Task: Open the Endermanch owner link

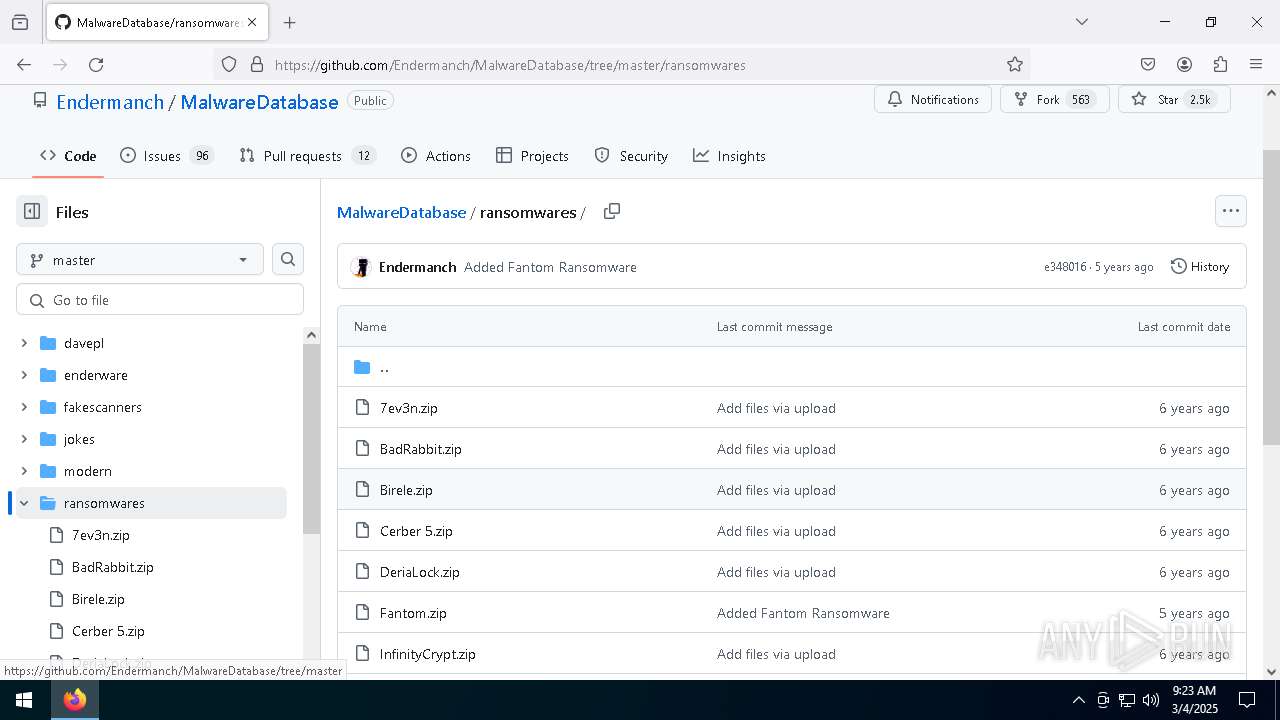Action: pyautogui.click(x=110, y=102)
